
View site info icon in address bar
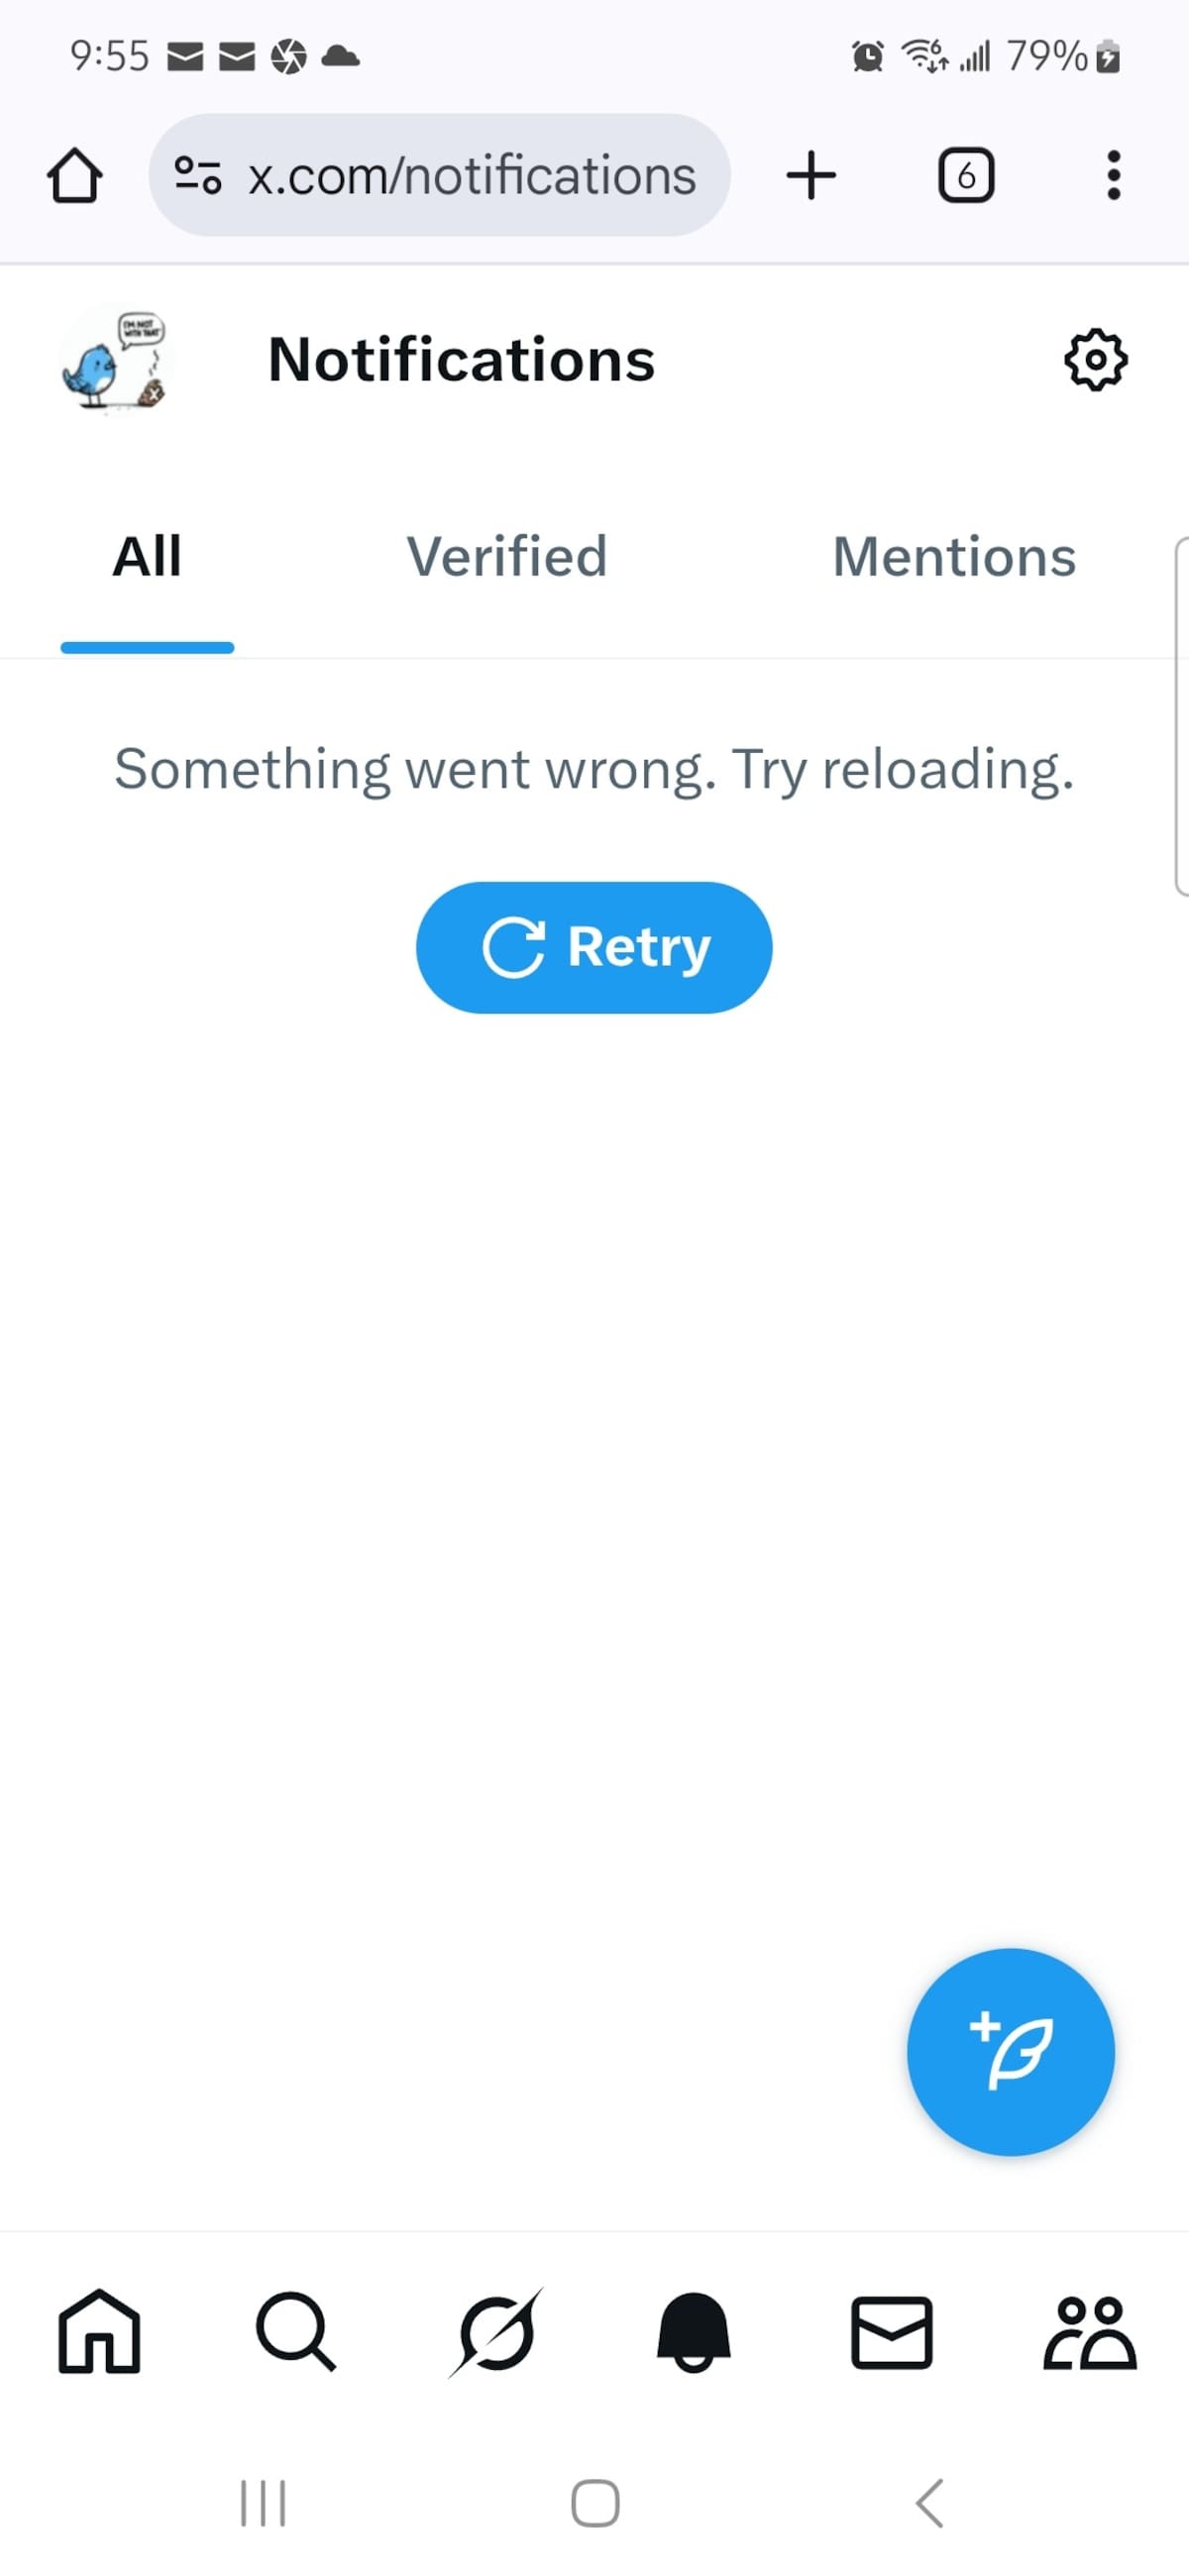pos(198,175)
